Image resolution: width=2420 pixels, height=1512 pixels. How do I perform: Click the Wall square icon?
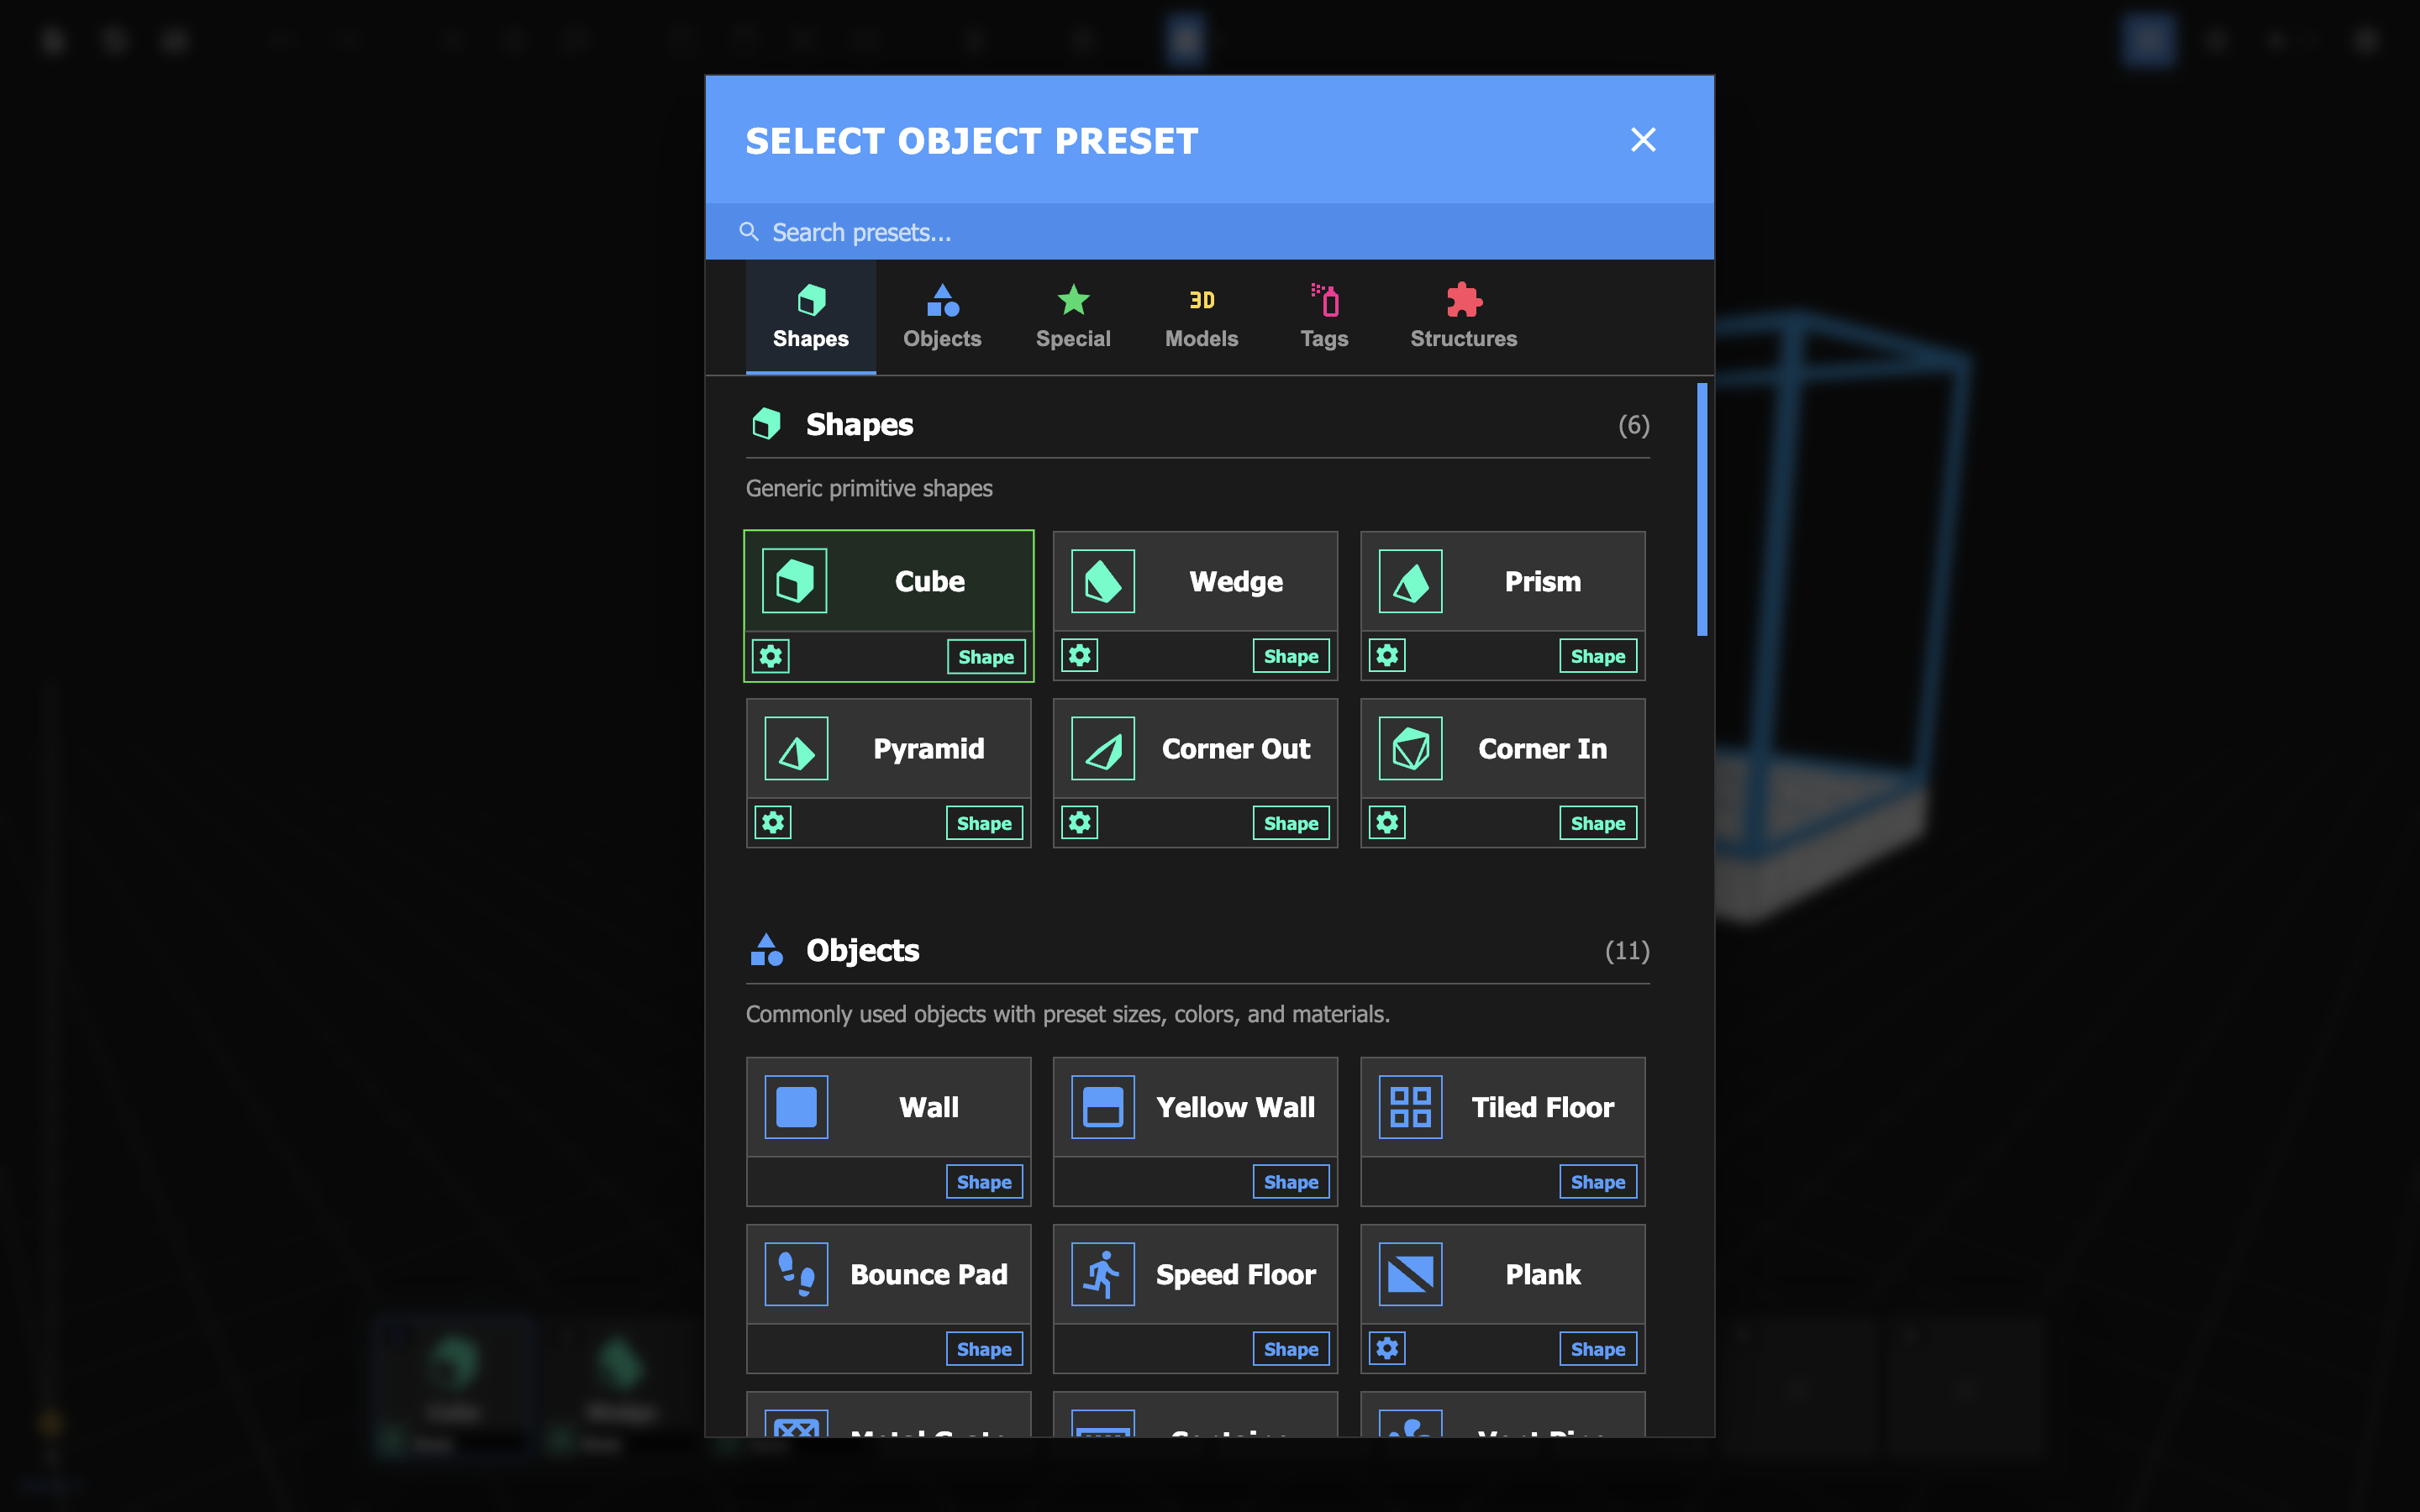click(x=796, y=1107)
